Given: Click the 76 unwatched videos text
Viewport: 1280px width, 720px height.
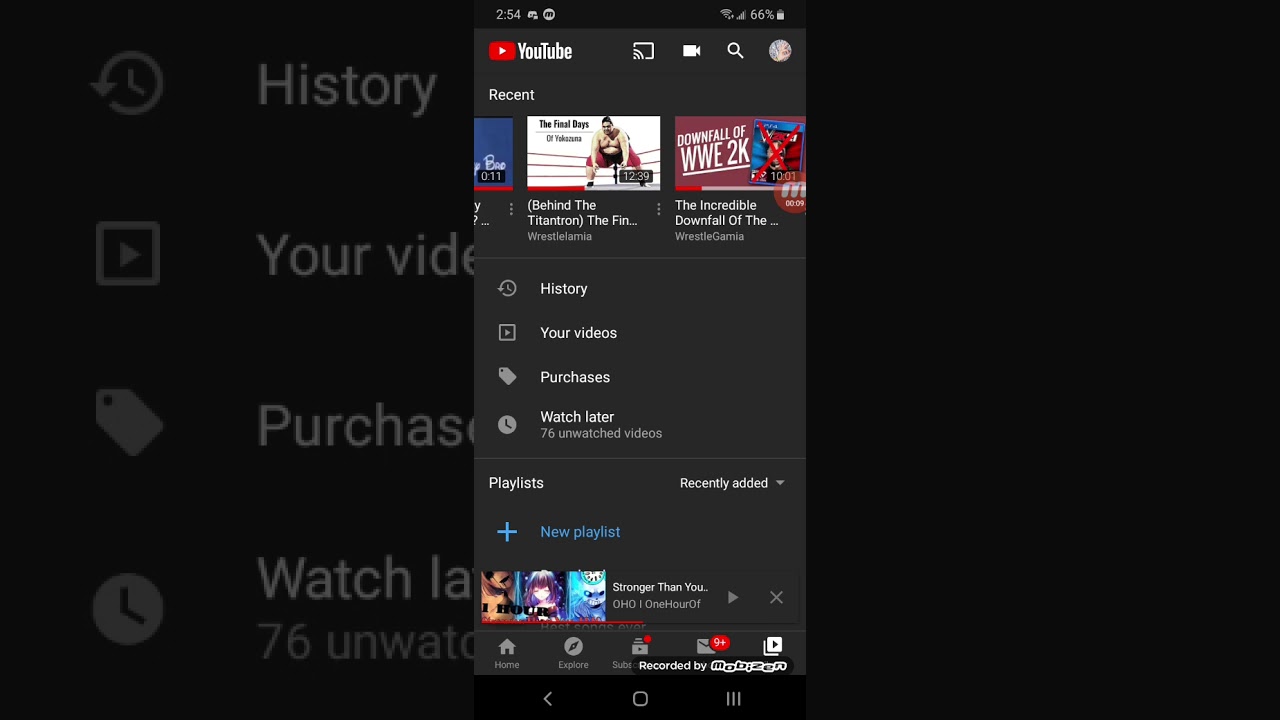Looking at the screenshot, I should (601, 434).
